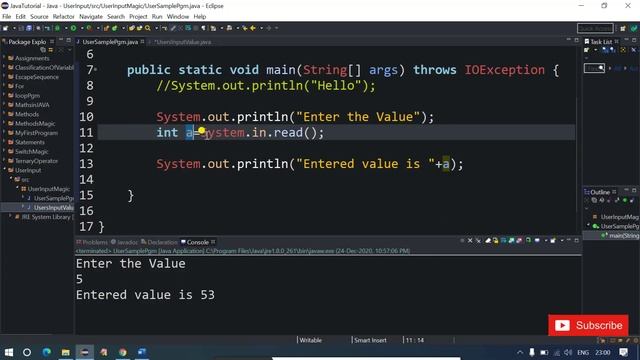Click the Java perspective icon at top right
Image resolution: width=640 pixels, height=360 pixels.
click(634, 28)
